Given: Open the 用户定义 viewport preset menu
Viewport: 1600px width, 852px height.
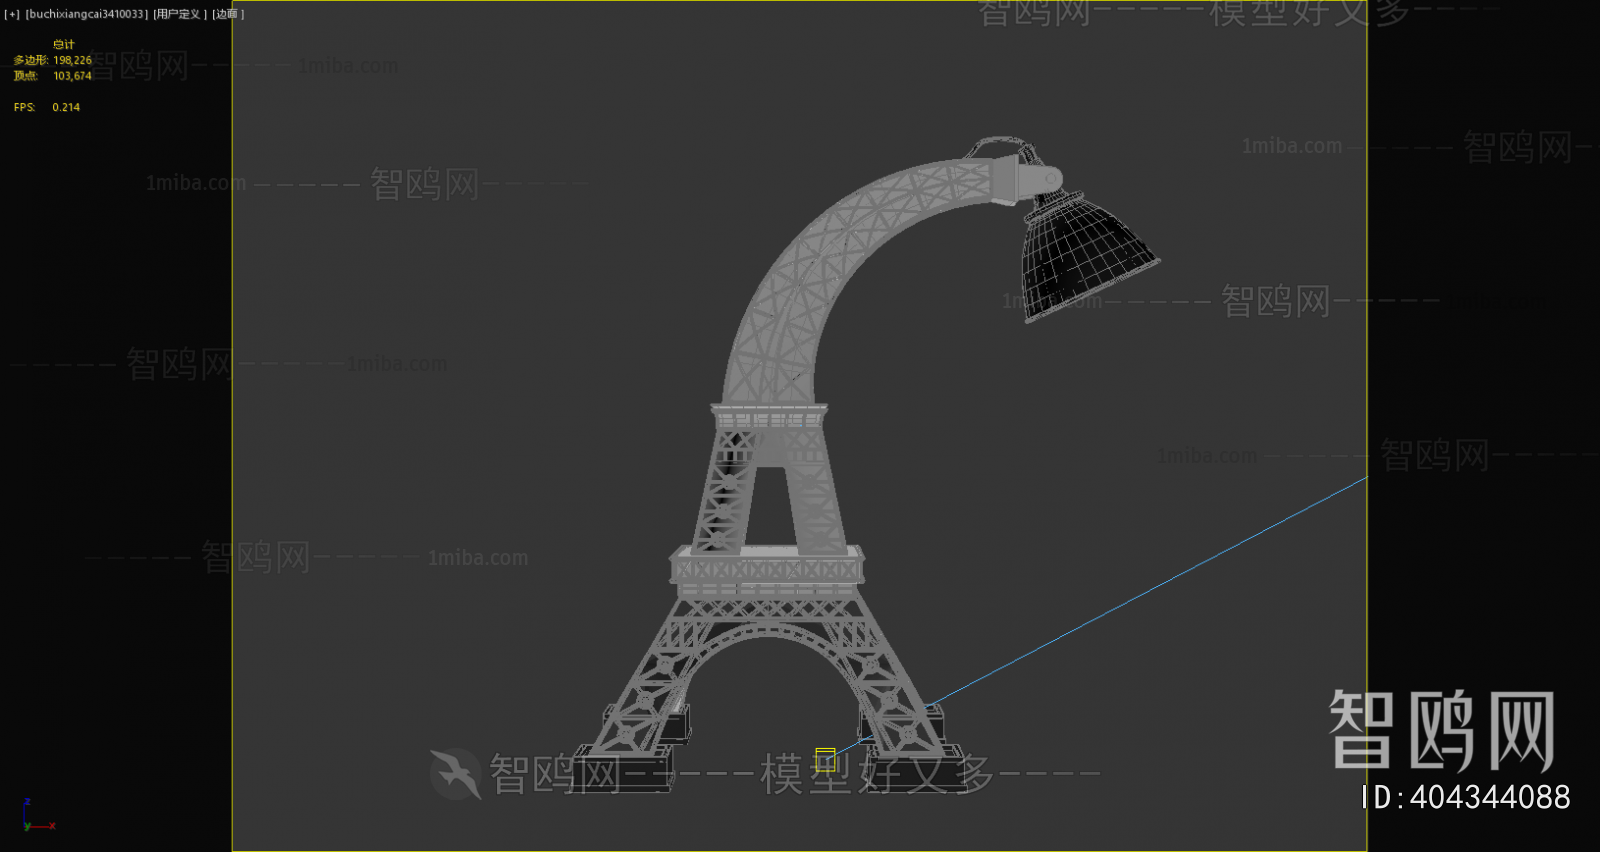Looking at the screenshot, I should tap(180, 14).
